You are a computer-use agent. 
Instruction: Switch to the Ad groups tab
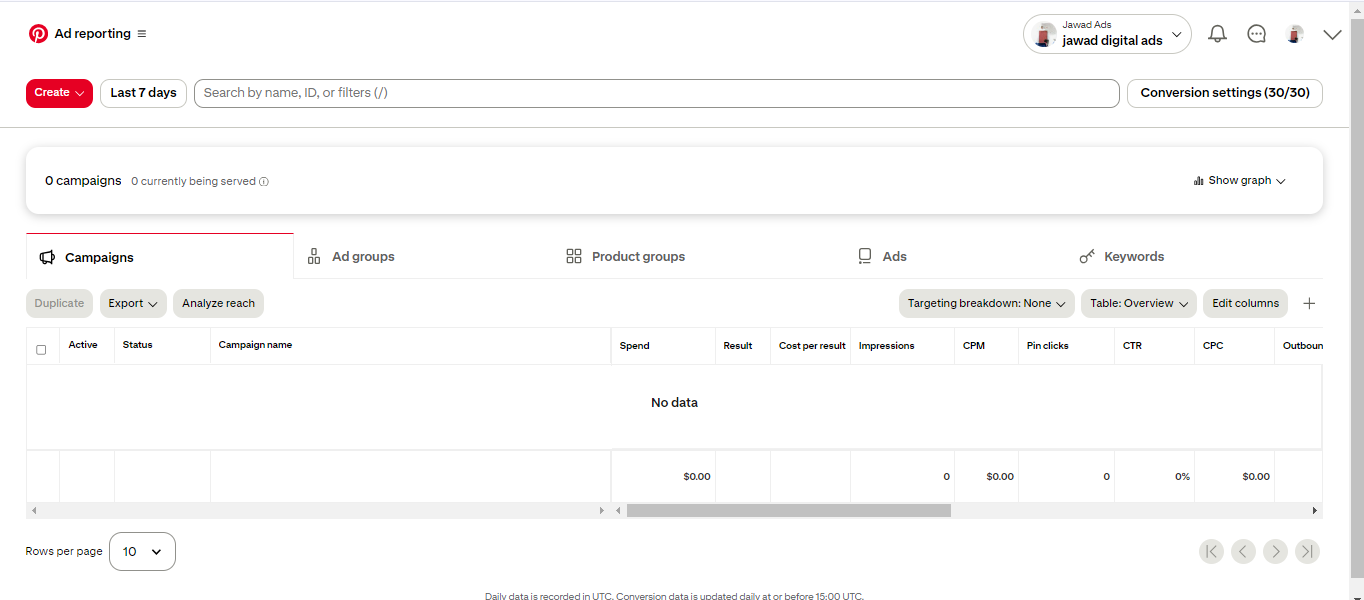[351, 257]
